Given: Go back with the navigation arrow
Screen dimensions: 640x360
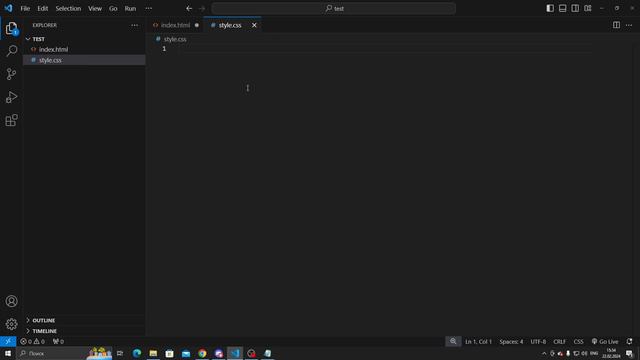Looking at the screenshot, I should point(189,8).
